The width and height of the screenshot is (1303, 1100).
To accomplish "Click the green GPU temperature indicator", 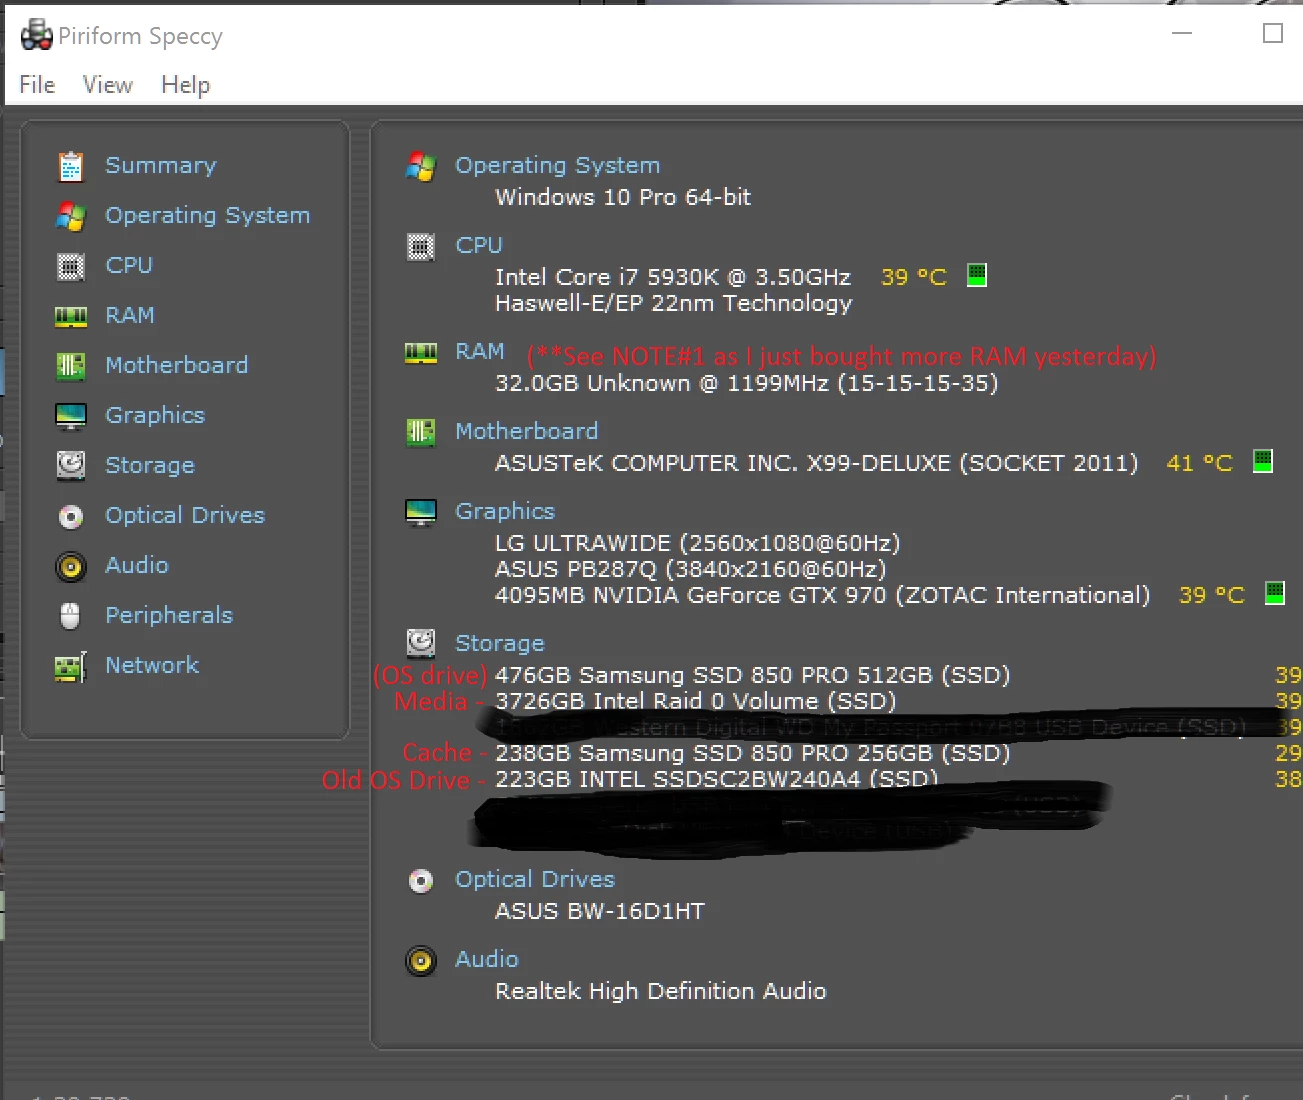I will tap(1275, 593).
